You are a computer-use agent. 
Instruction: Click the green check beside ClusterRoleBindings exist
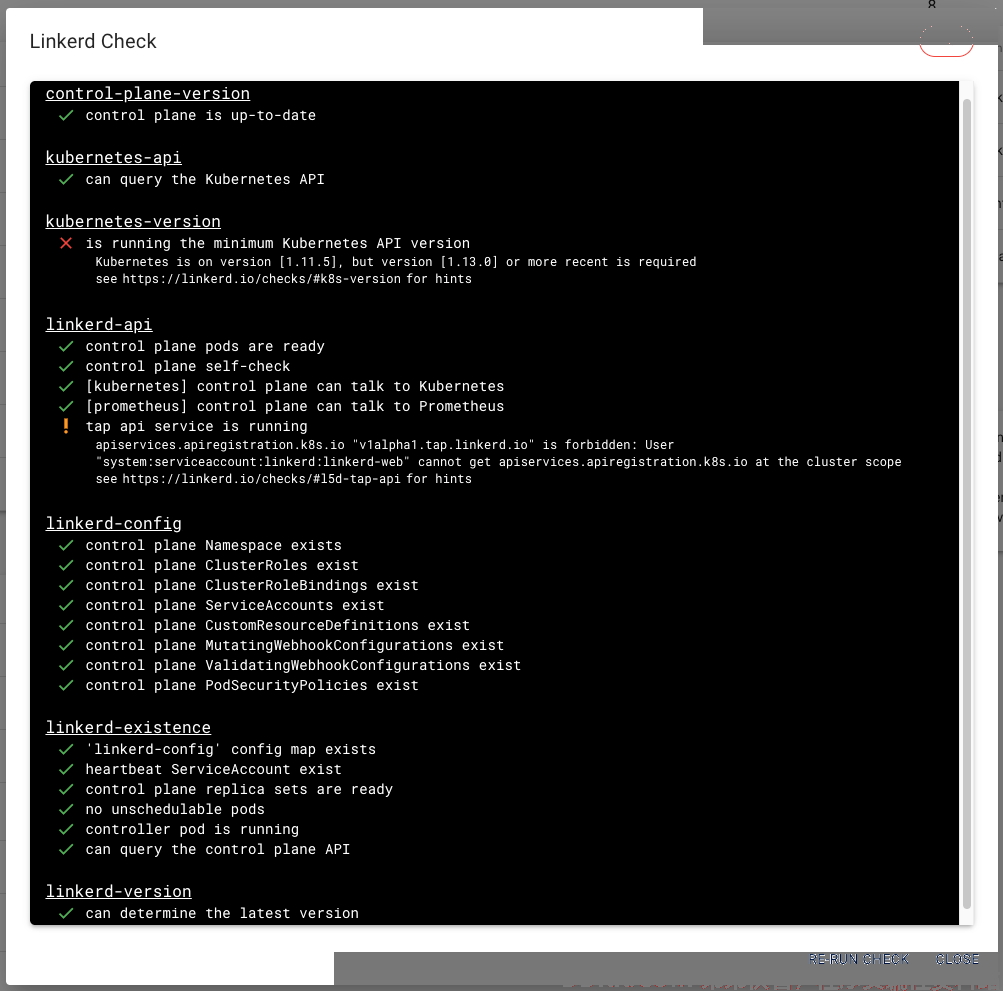[66, 585]
